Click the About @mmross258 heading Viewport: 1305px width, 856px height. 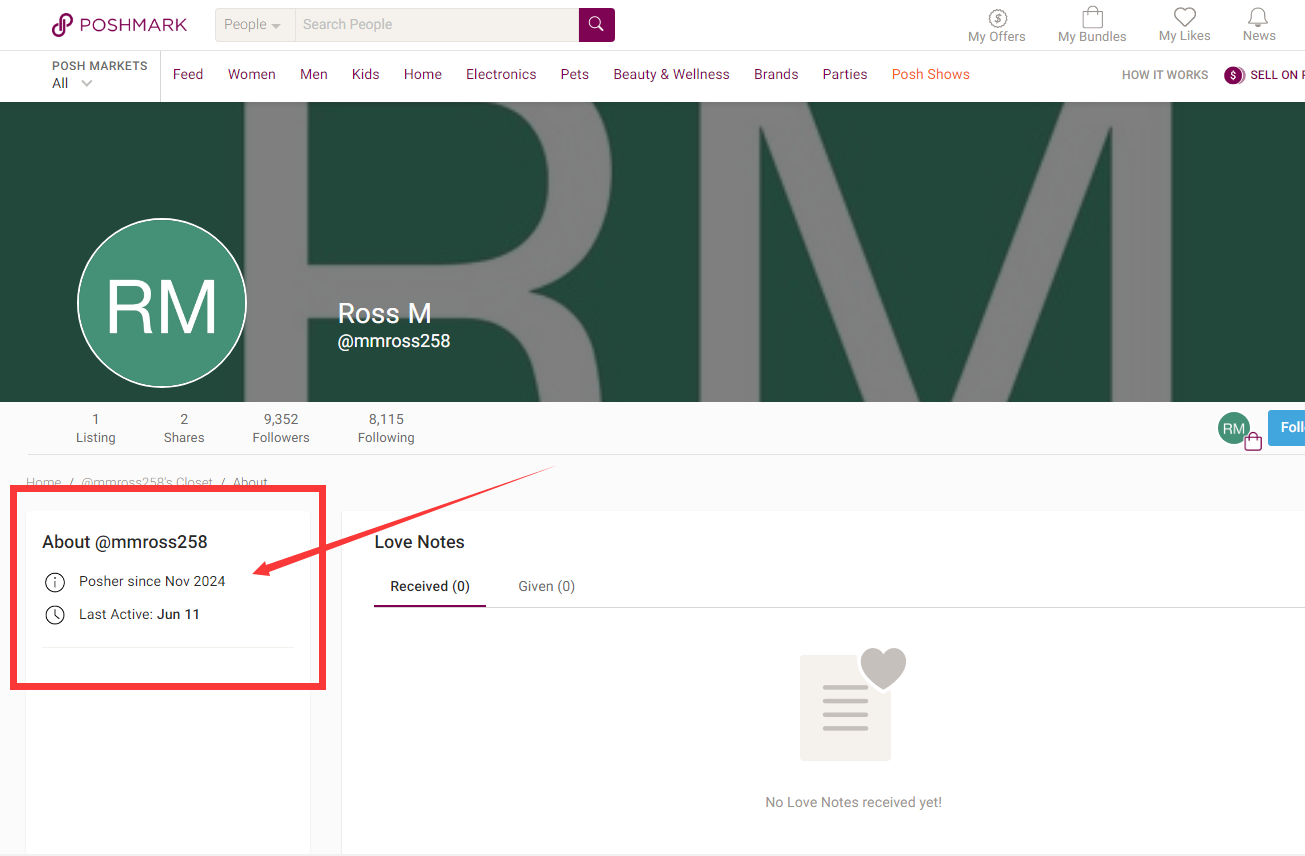click(125, 542)
